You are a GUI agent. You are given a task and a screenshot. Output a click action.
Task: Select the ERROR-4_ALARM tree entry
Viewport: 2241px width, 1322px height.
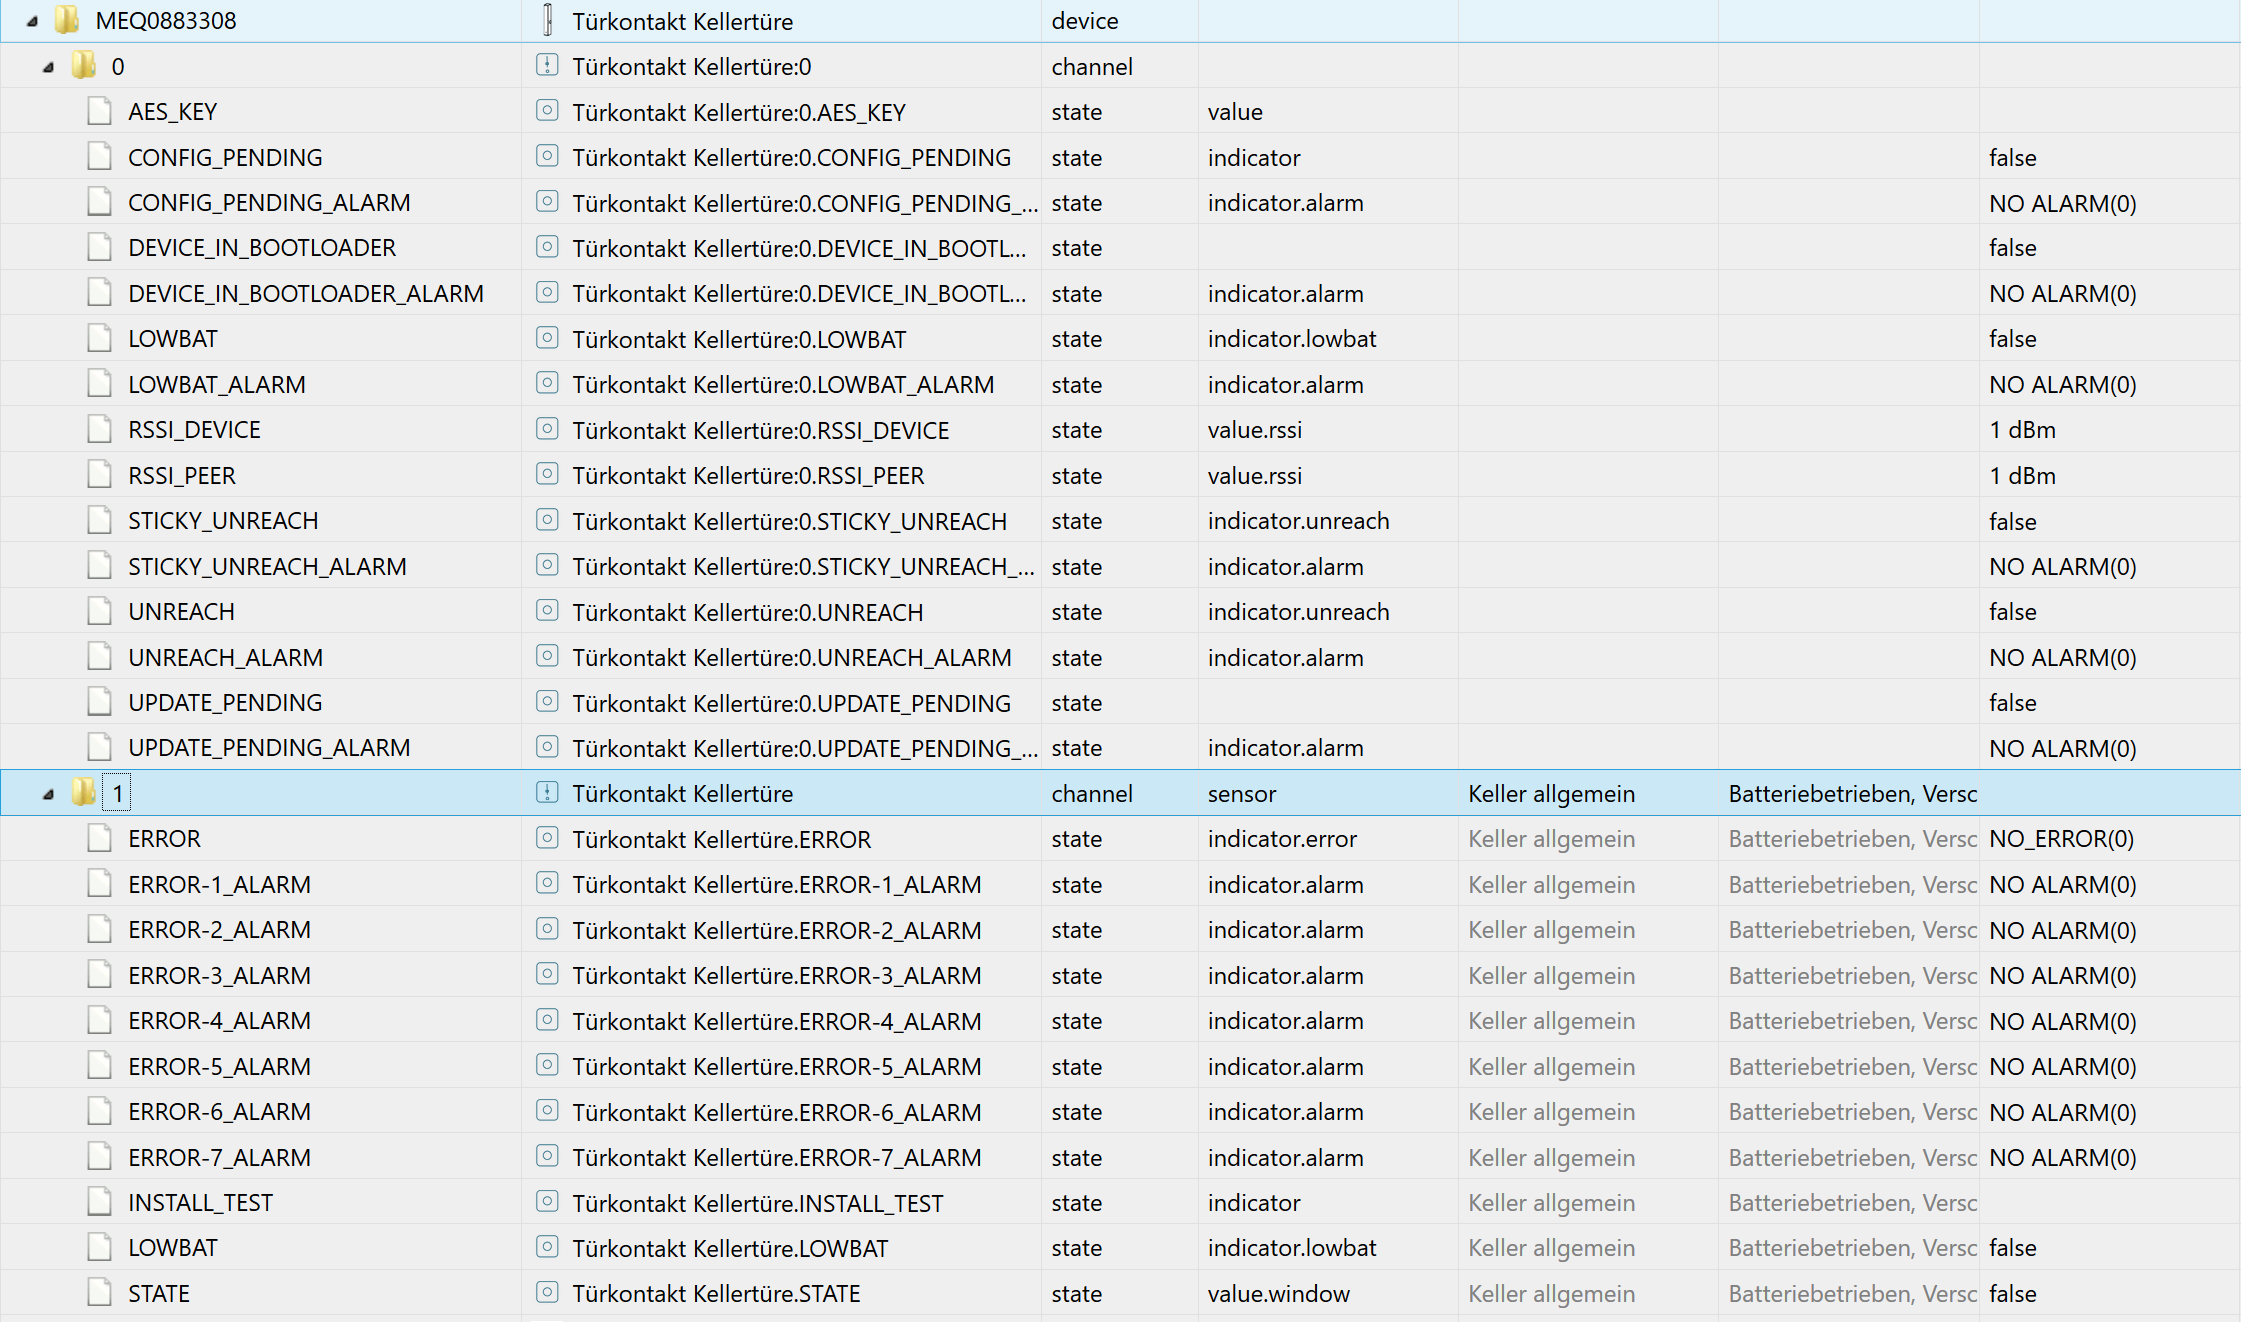219,1021
